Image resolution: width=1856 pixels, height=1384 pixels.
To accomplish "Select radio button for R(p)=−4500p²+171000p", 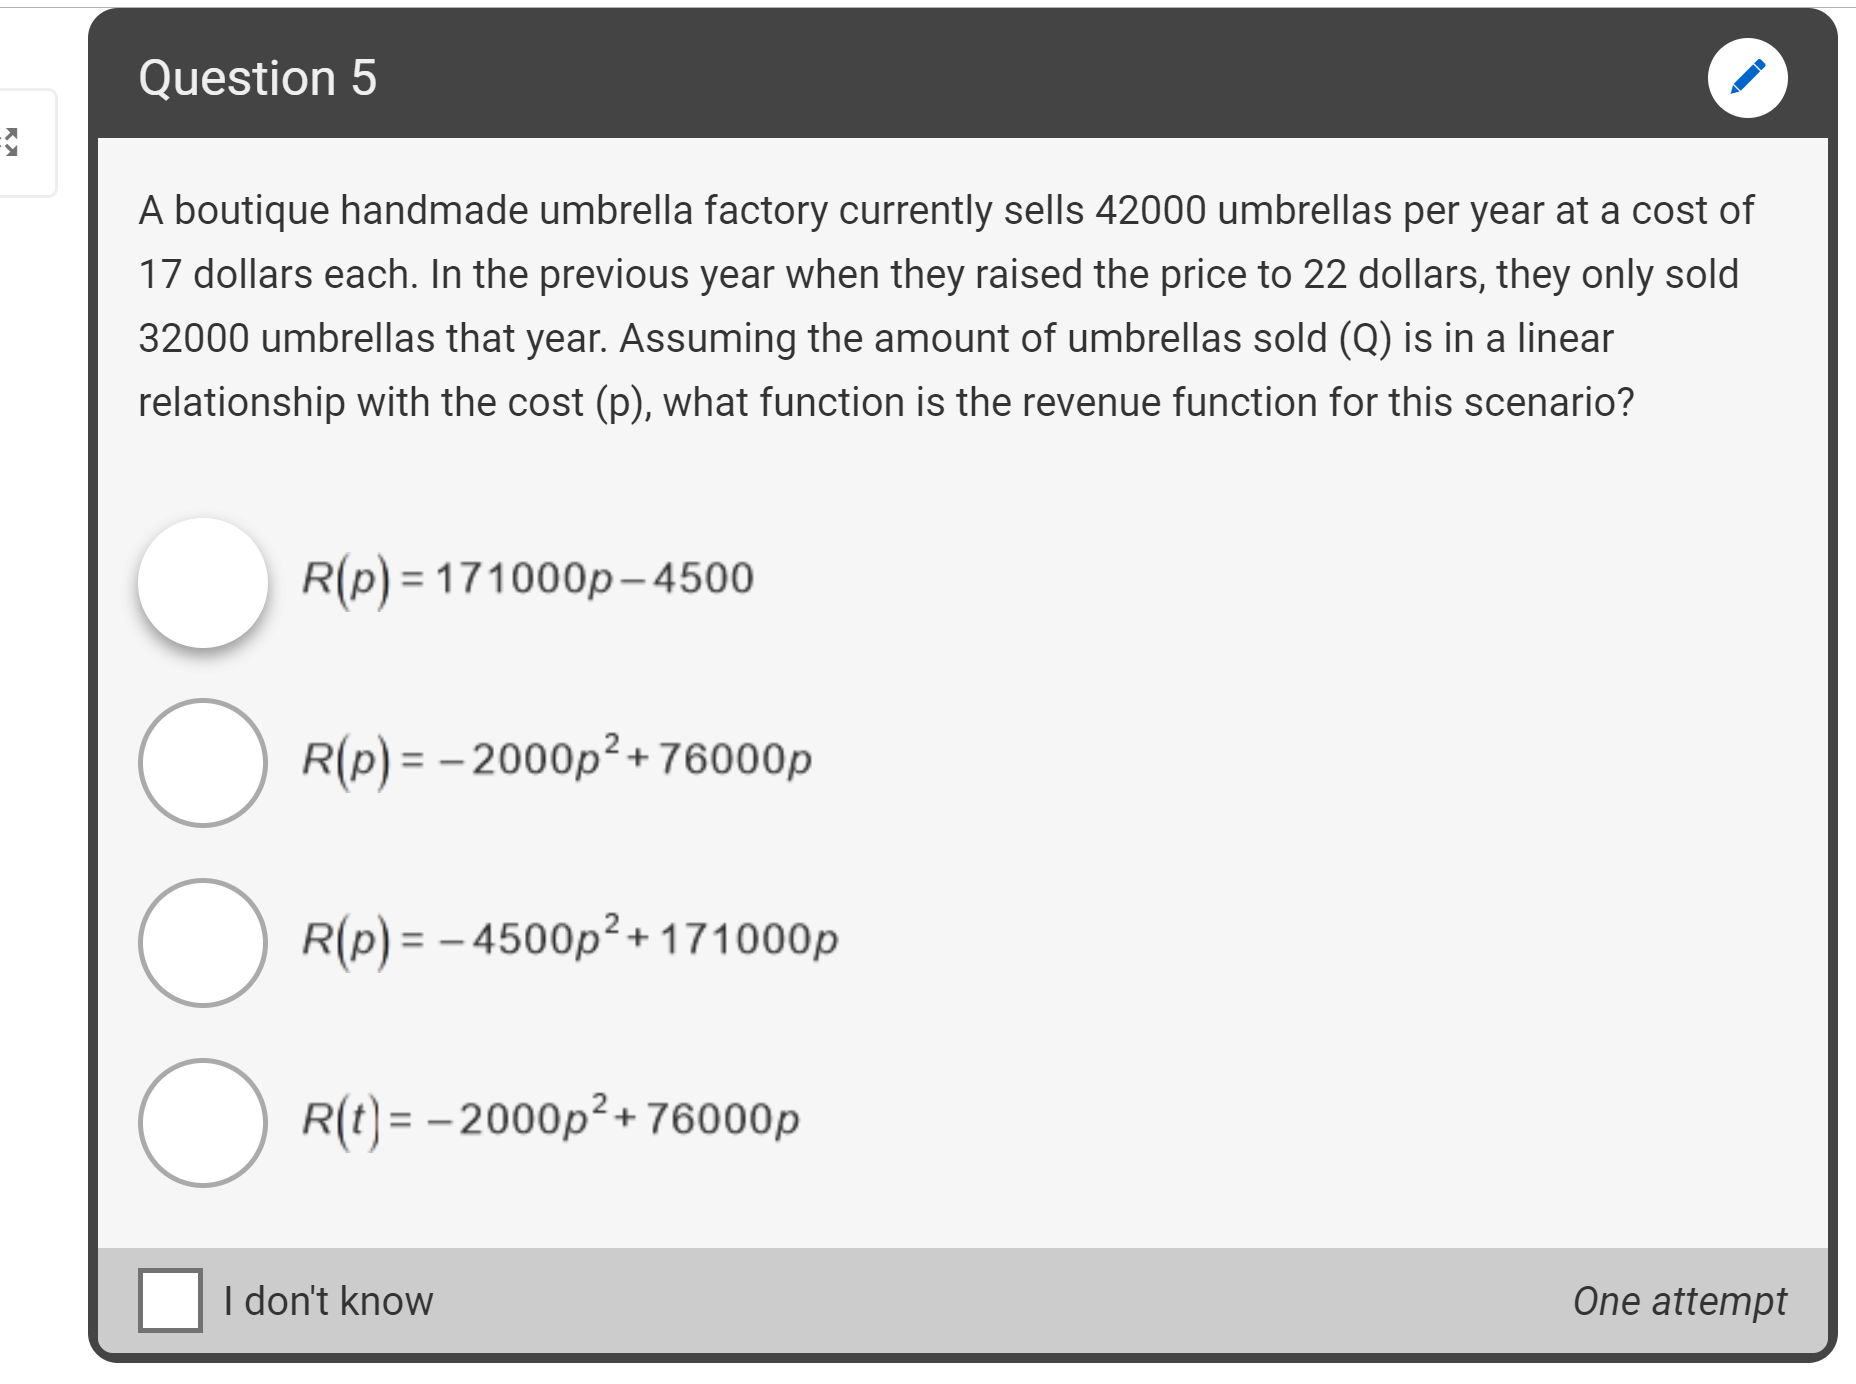I will [x=203, y=943].
